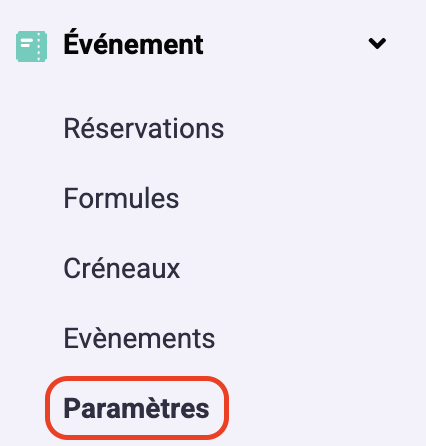Open event settings via Paramètres

137,408
